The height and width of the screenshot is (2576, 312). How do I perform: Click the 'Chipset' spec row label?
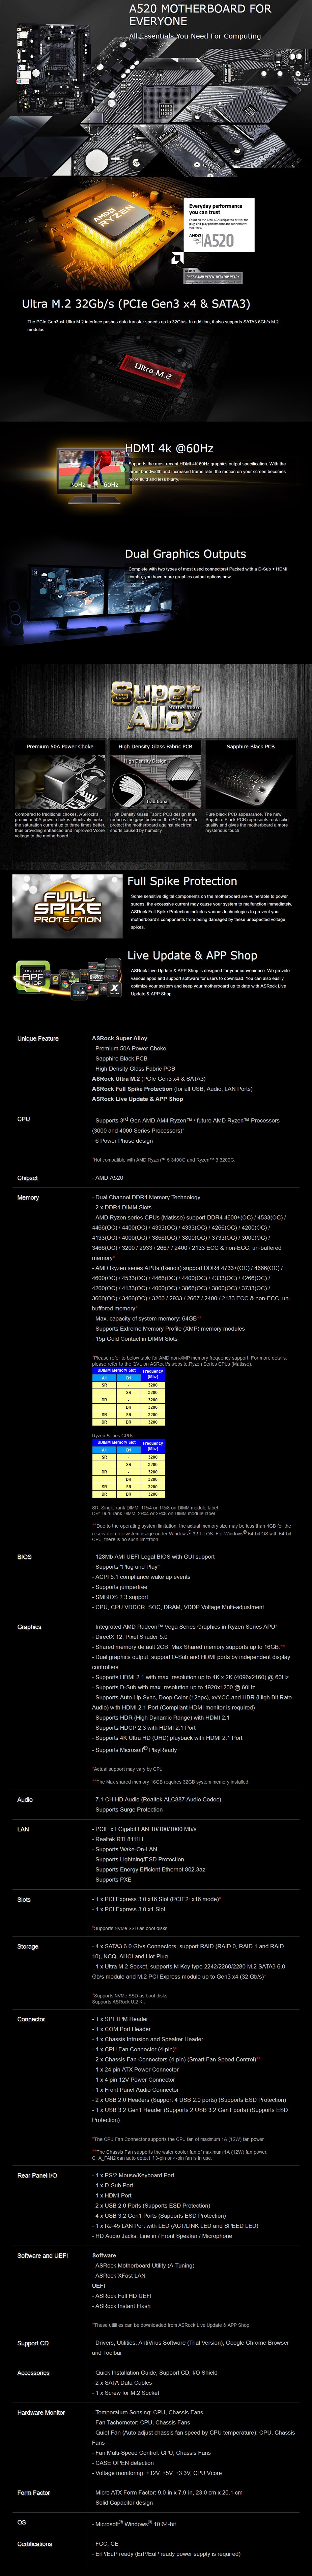tap(28, 1178)
